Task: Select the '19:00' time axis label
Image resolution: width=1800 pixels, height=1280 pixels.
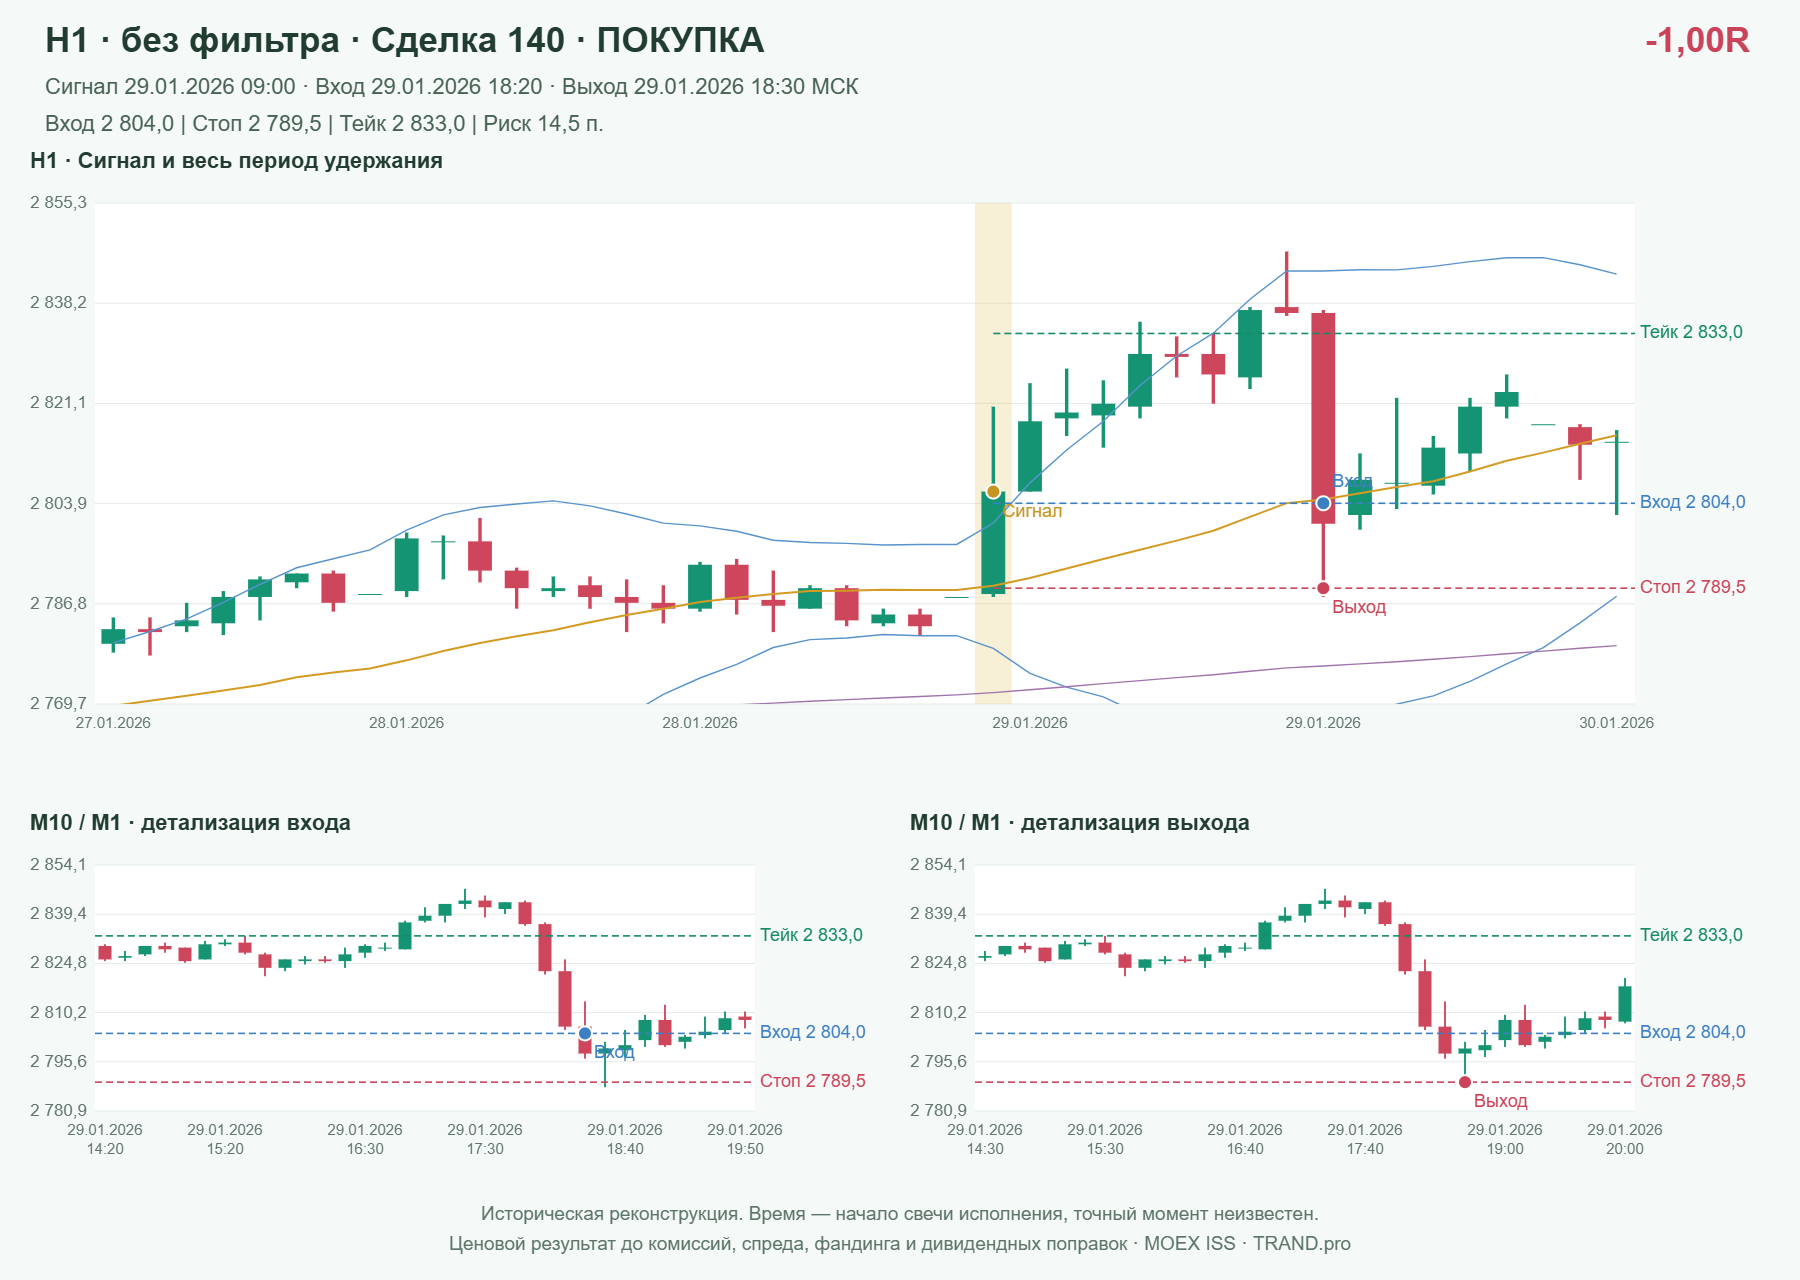Action: coord(1505,1149)
